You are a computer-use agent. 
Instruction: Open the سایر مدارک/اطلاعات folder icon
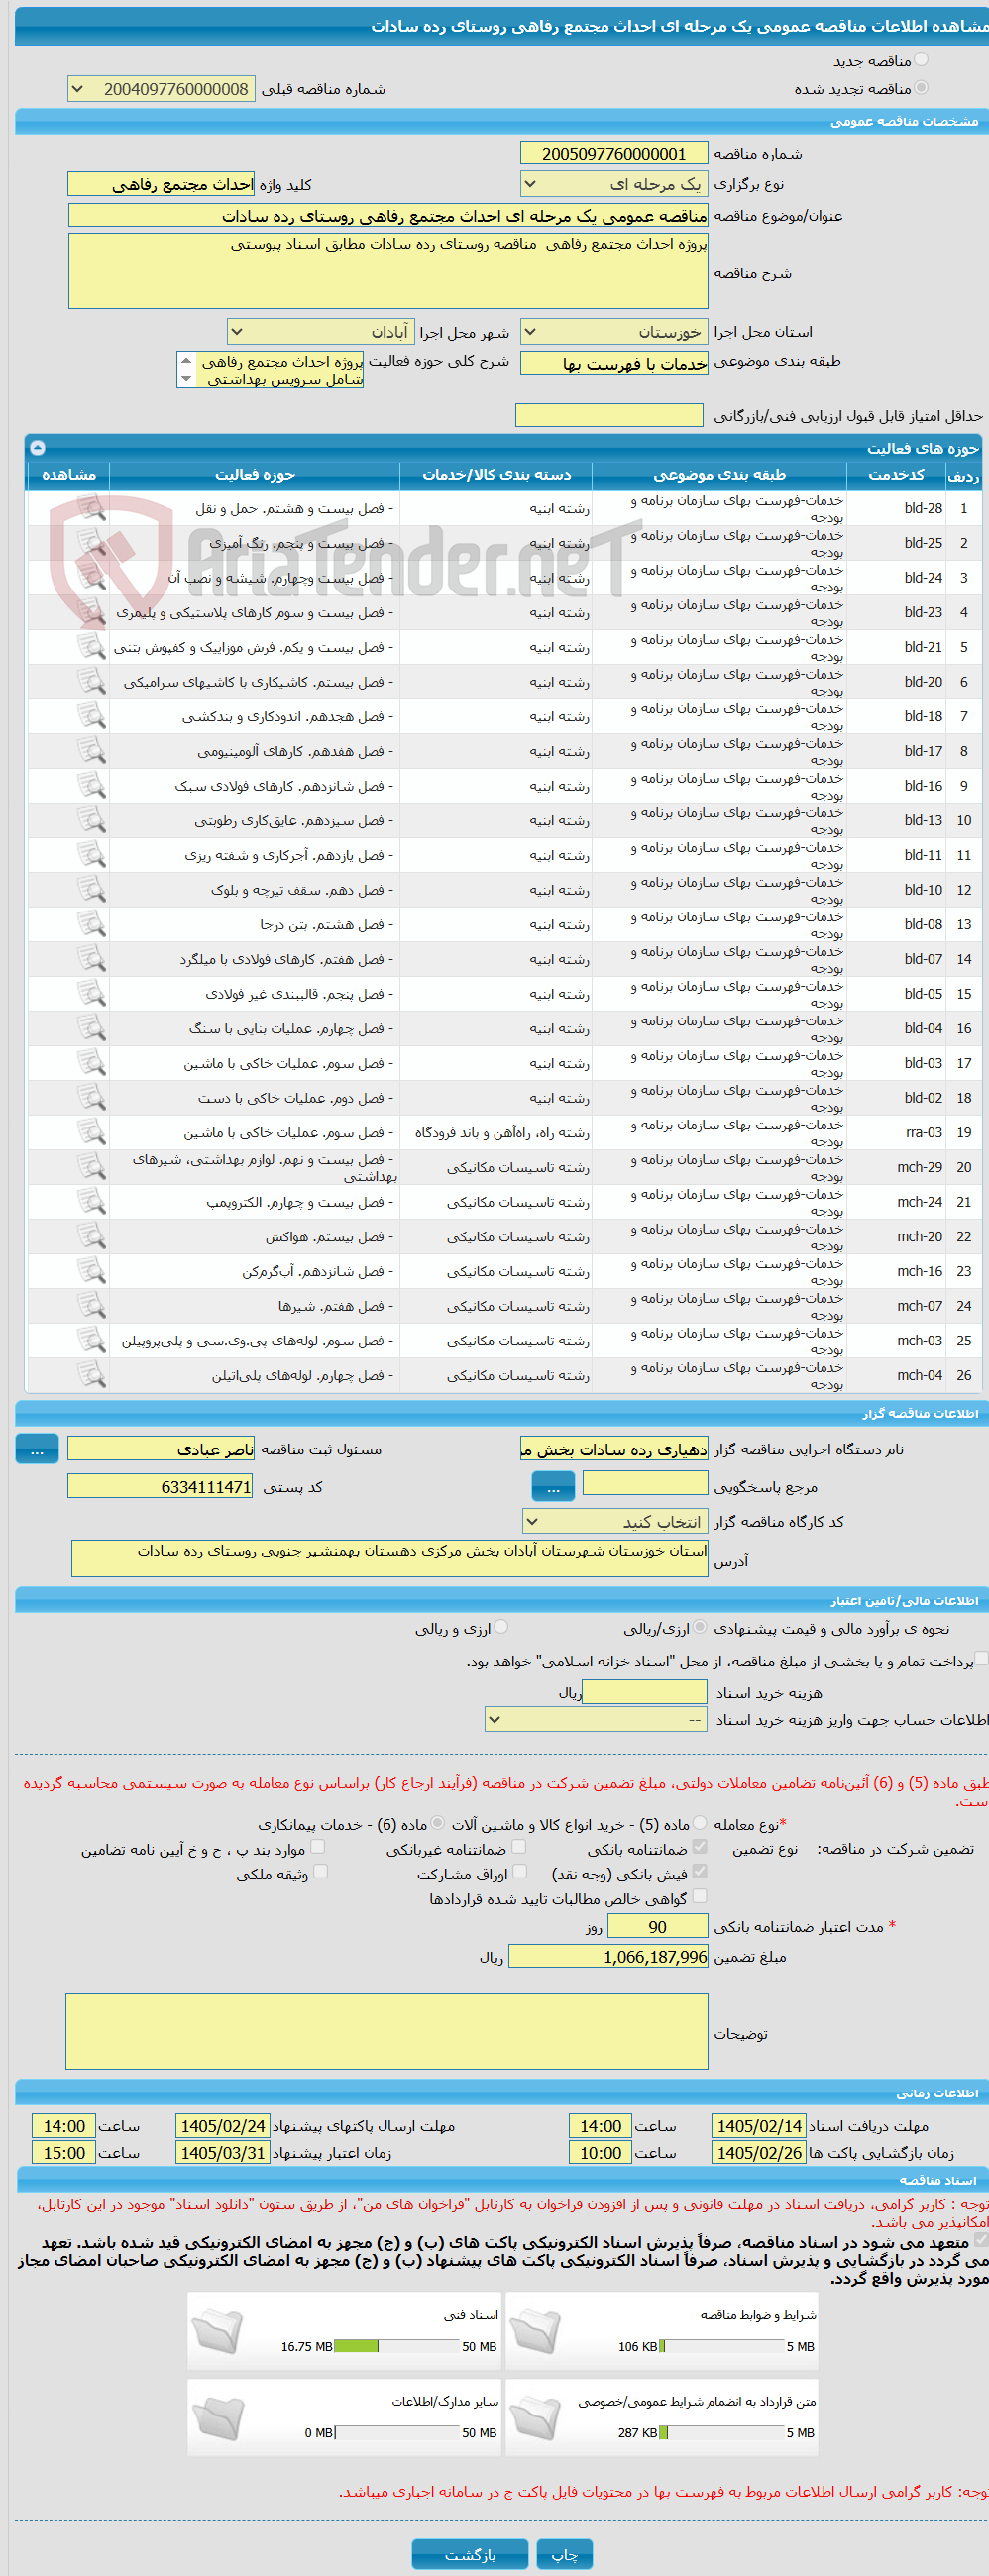coord(217,2418)
